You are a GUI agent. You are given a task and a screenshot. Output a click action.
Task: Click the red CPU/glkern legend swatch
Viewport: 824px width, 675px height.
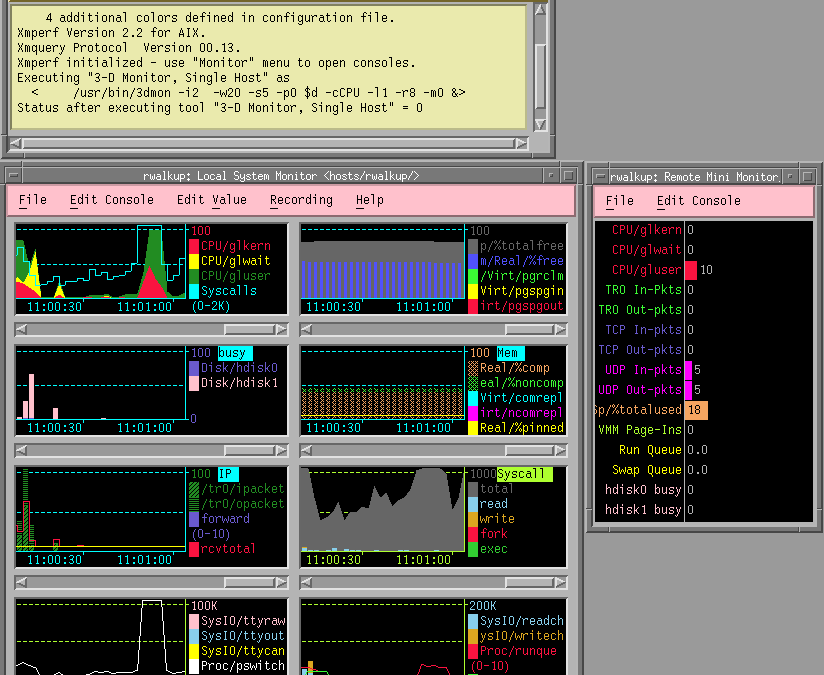click(x=194, y=245)
